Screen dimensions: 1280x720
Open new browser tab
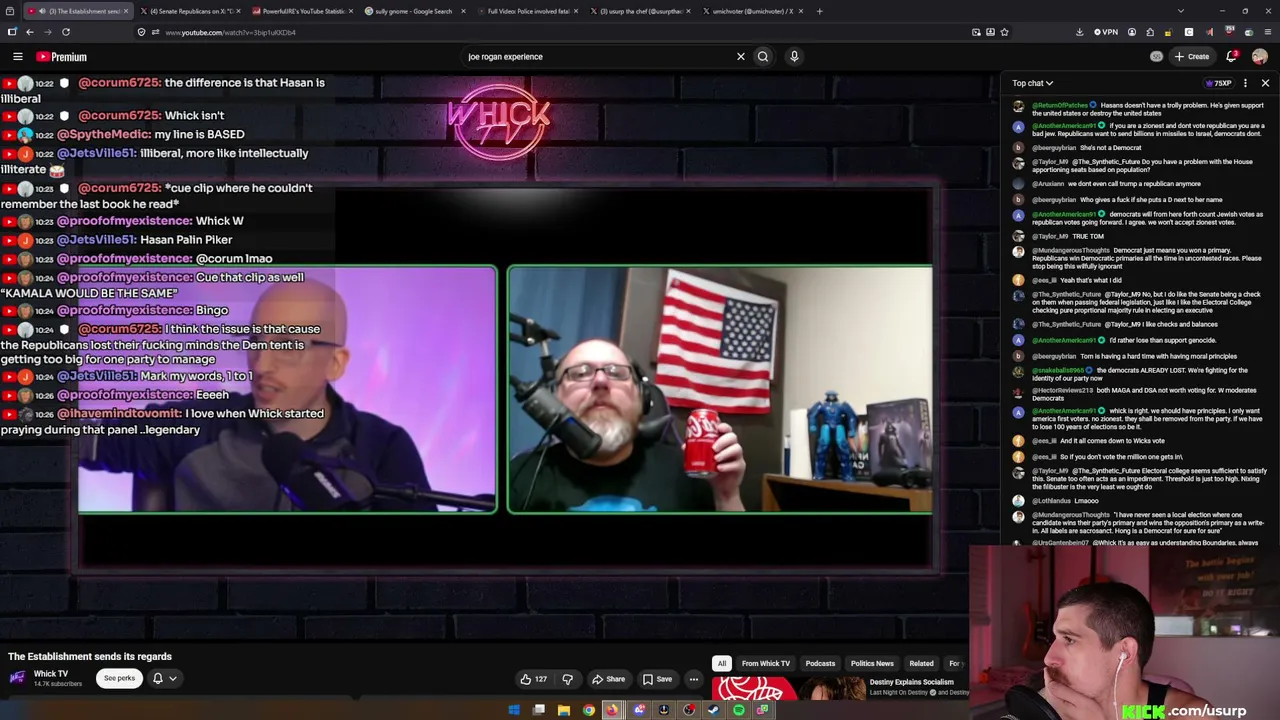tap(819, 11)
